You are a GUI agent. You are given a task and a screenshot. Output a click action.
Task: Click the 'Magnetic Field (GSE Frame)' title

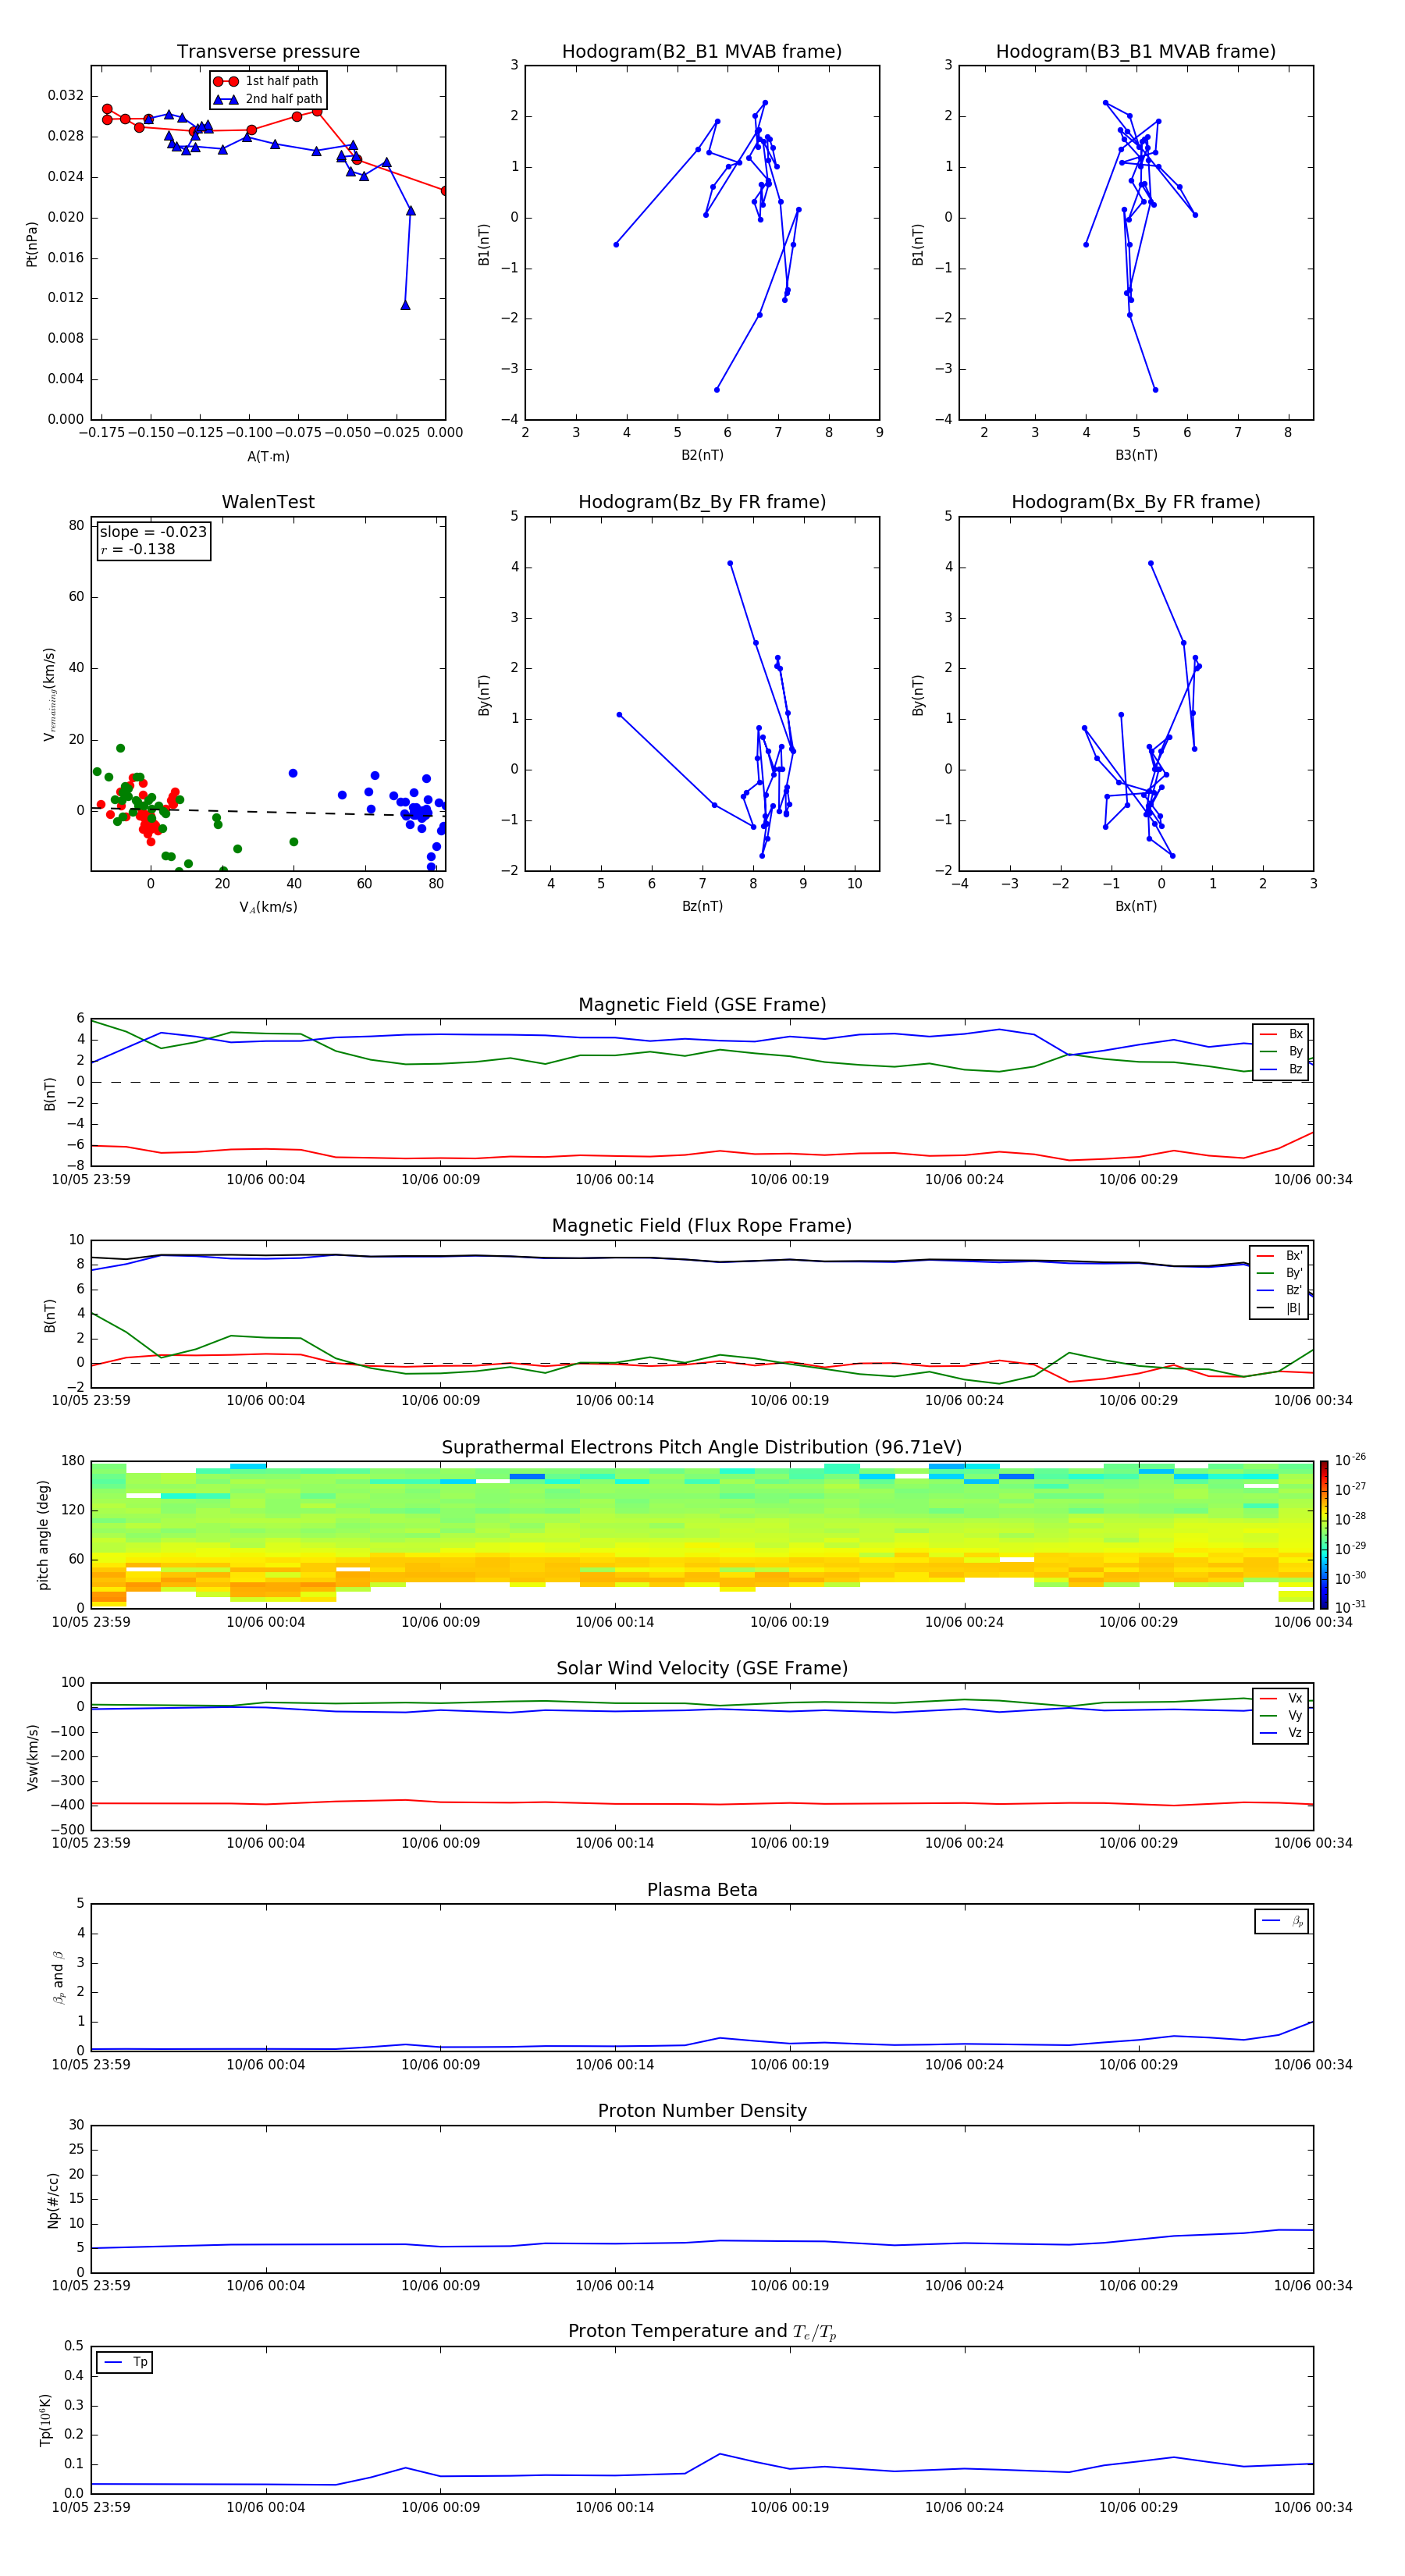pyautogui.click(x=702, y=1005)
